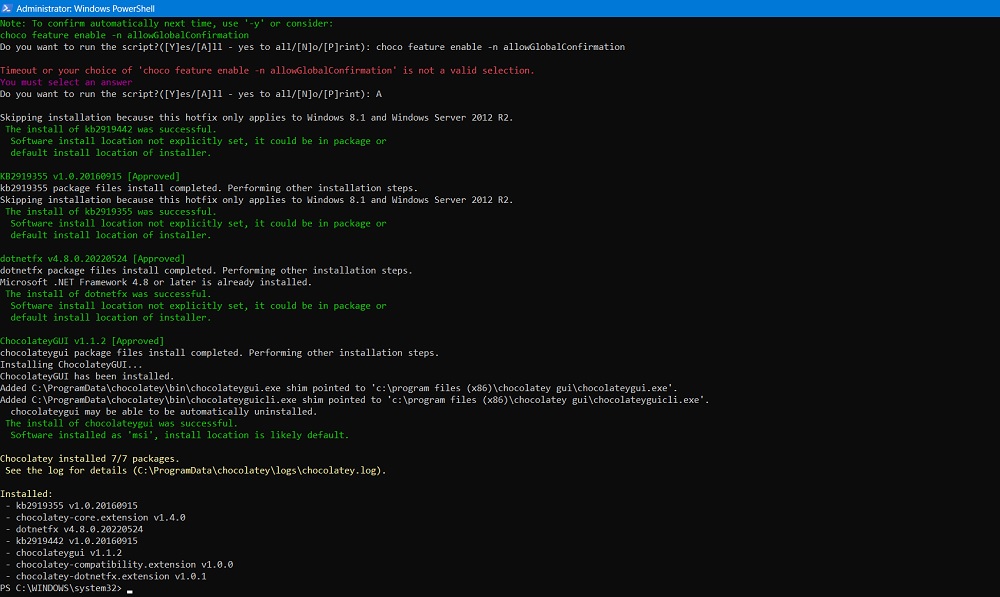Click the chocolatey-core.extension v1.4.0 list item

point(97,517)
